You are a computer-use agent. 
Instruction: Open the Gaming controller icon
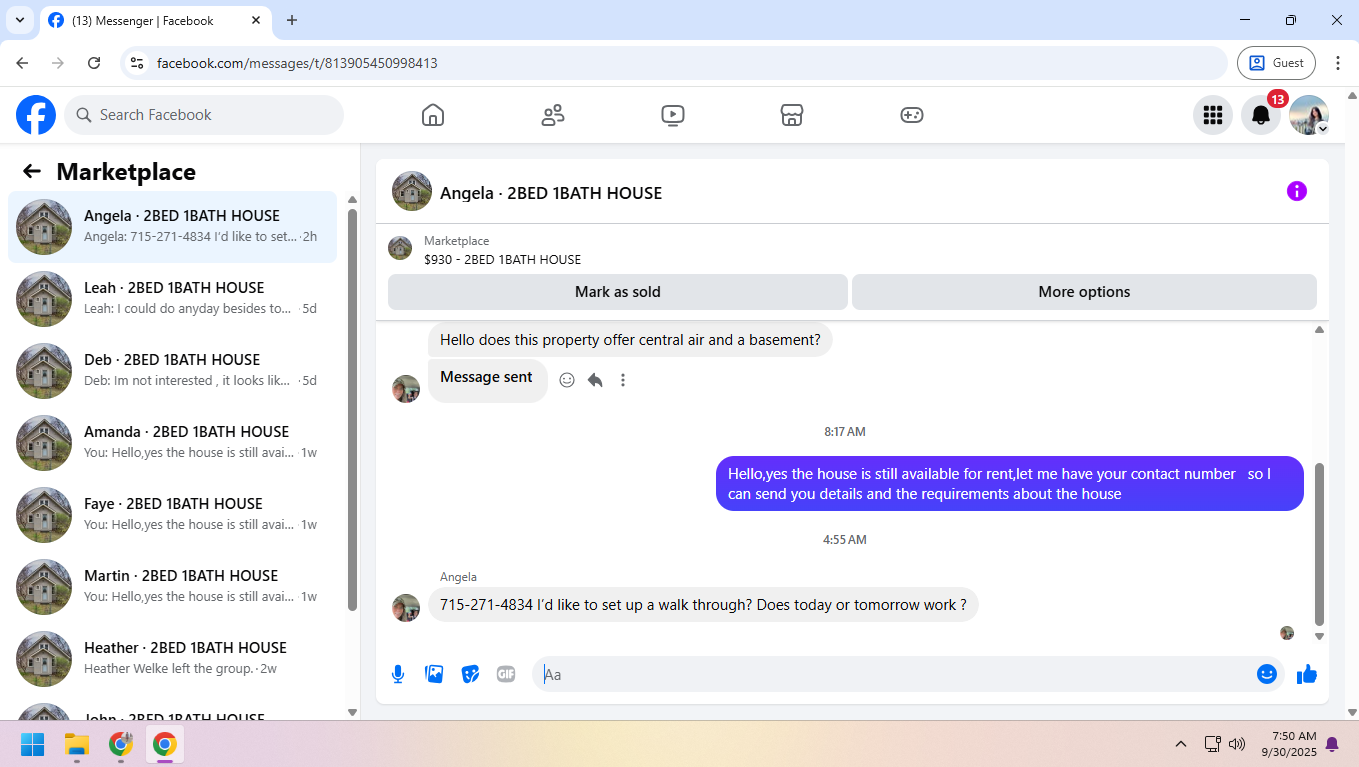point(912,115)
